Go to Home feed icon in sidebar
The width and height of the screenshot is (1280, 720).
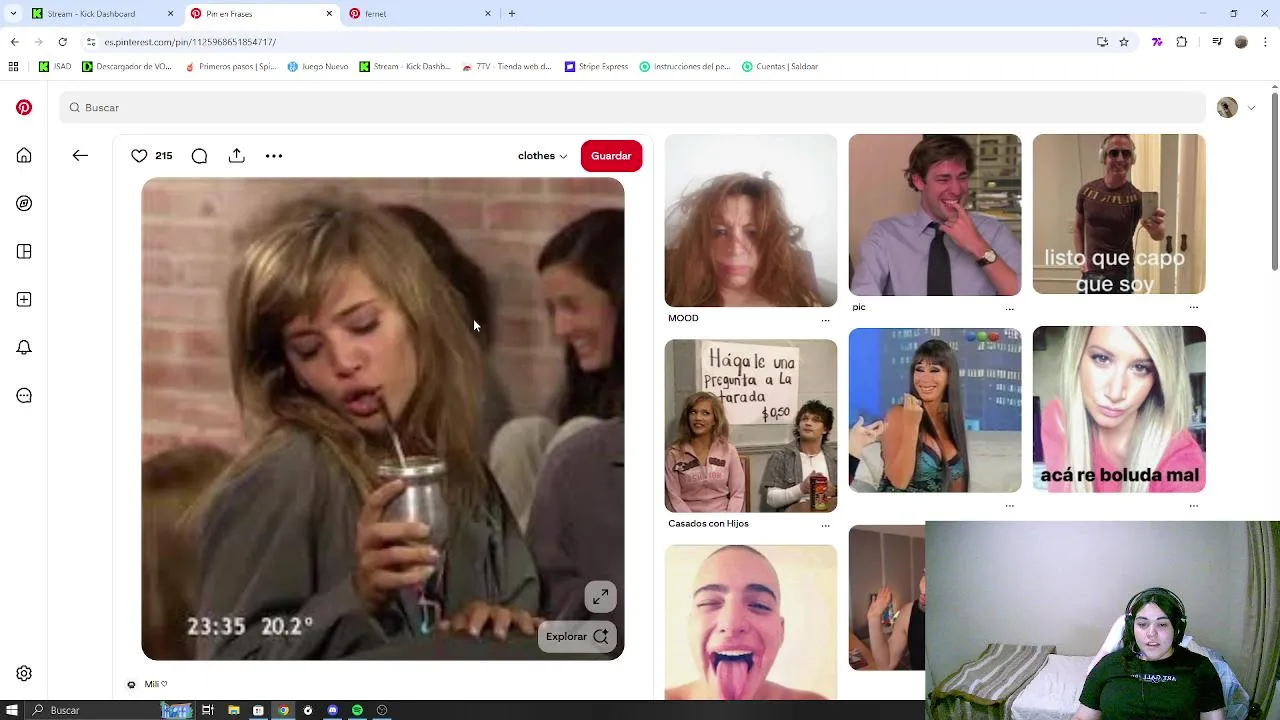[24, 155]
